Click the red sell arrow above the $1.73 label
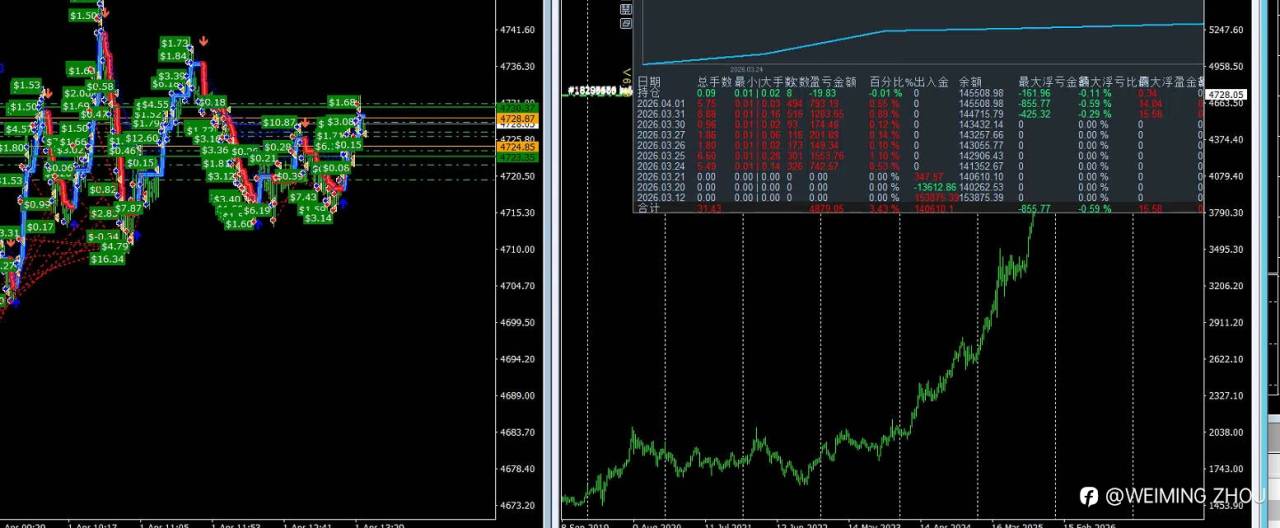Image resolution: width=1280 pixels, height=528 pixels. point(204,41)
